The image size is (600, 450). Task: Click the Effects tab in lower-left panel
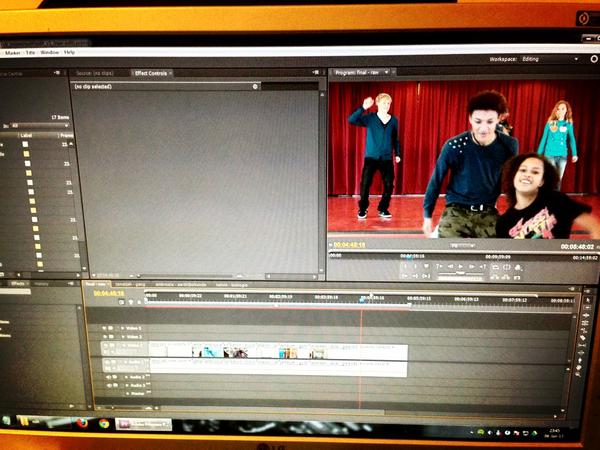[x=18, y=284]
